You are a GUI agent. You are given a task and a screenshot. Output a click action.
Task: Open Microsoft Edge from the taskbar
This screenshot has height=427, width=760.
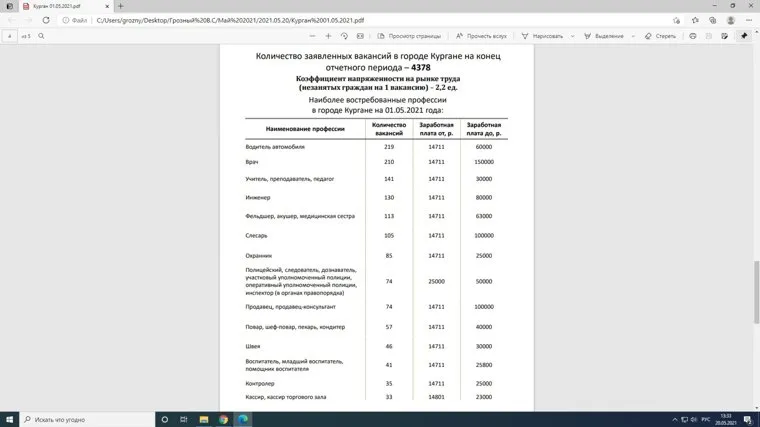(x=243, y=419)
